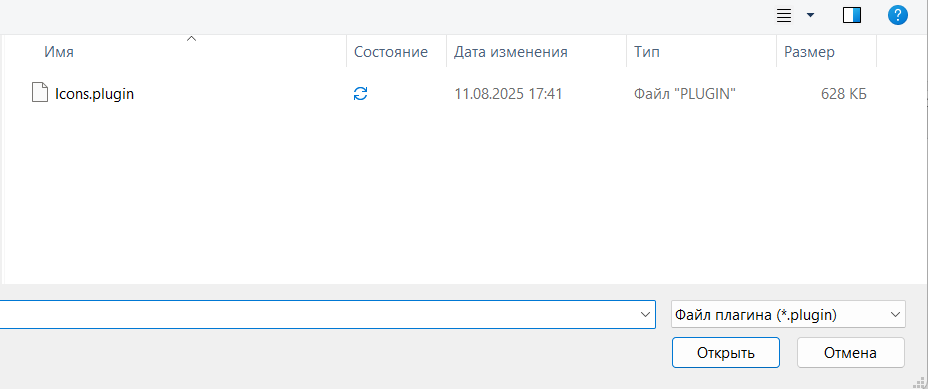Sort by the Состояние column header
This screenshot has height=389, width=928.
click(x=391, y=52)
